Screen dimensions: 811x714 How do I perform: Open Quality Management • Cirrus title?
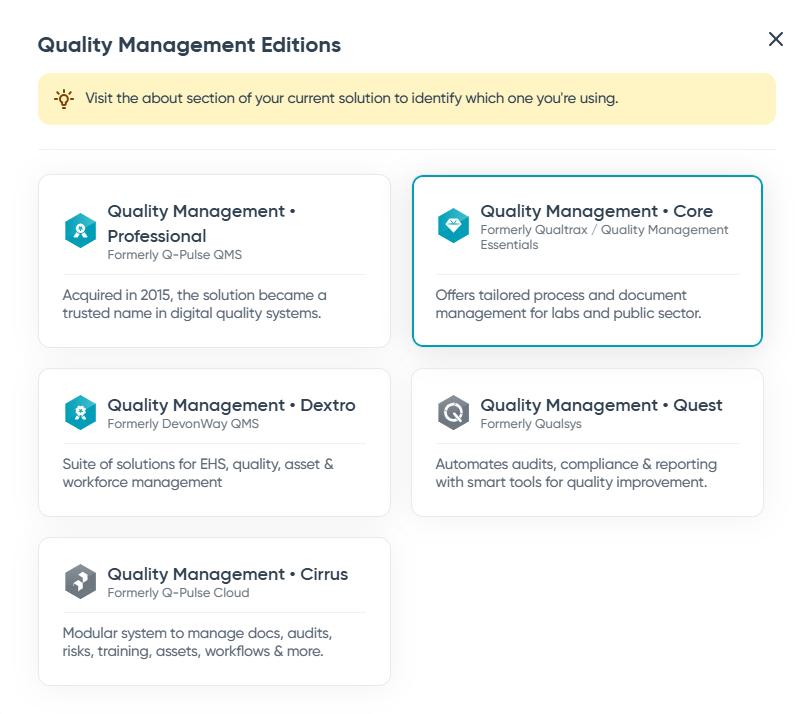pyautogui.click(x=227, y=574)
